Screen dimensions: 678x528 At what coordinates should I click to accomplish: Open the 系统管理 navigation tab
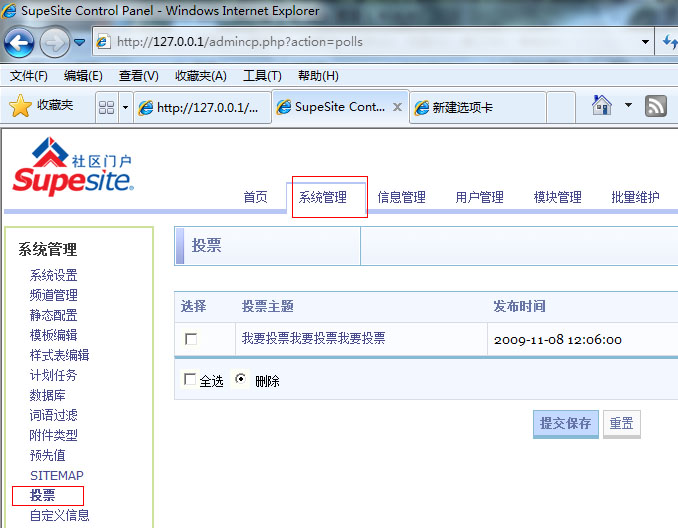coord(323,197)
